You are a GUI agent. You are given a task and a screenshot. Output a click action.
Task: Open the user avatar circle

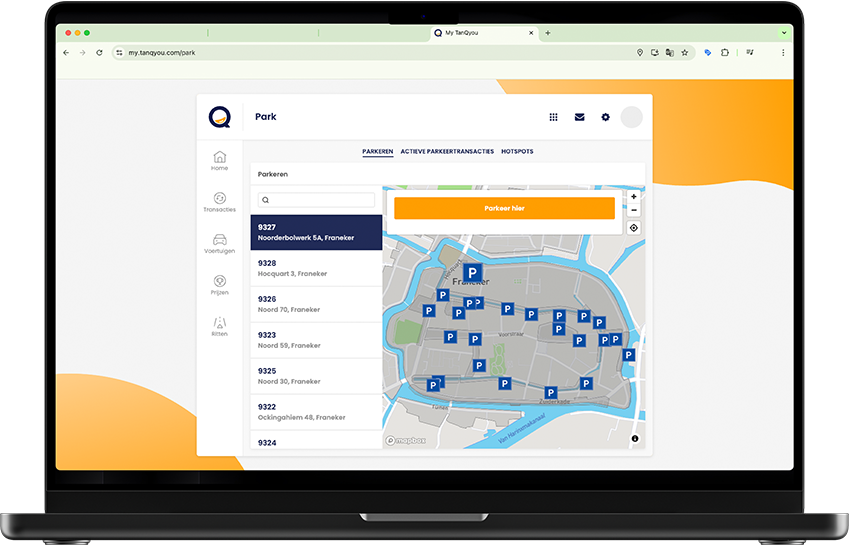[631, 117]
